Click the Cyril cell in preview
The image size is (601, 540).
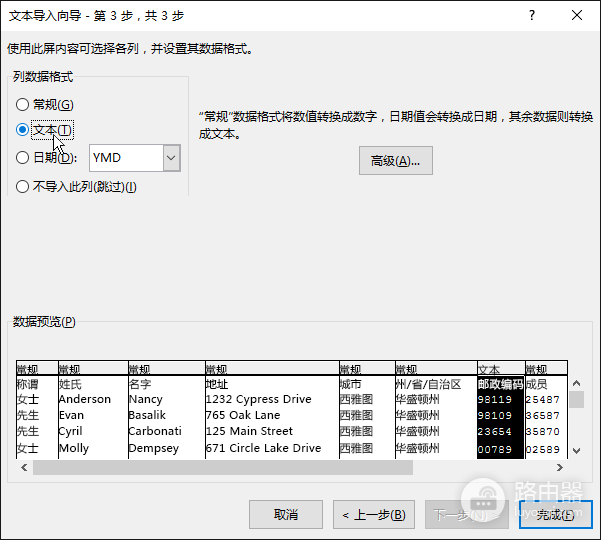[71, 431]
